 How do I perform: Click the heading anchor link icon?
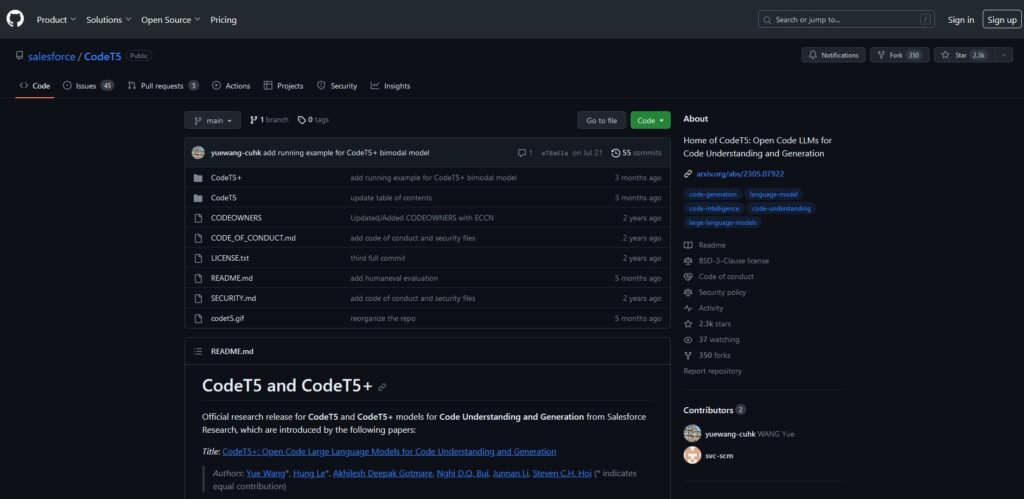(382, 387)
